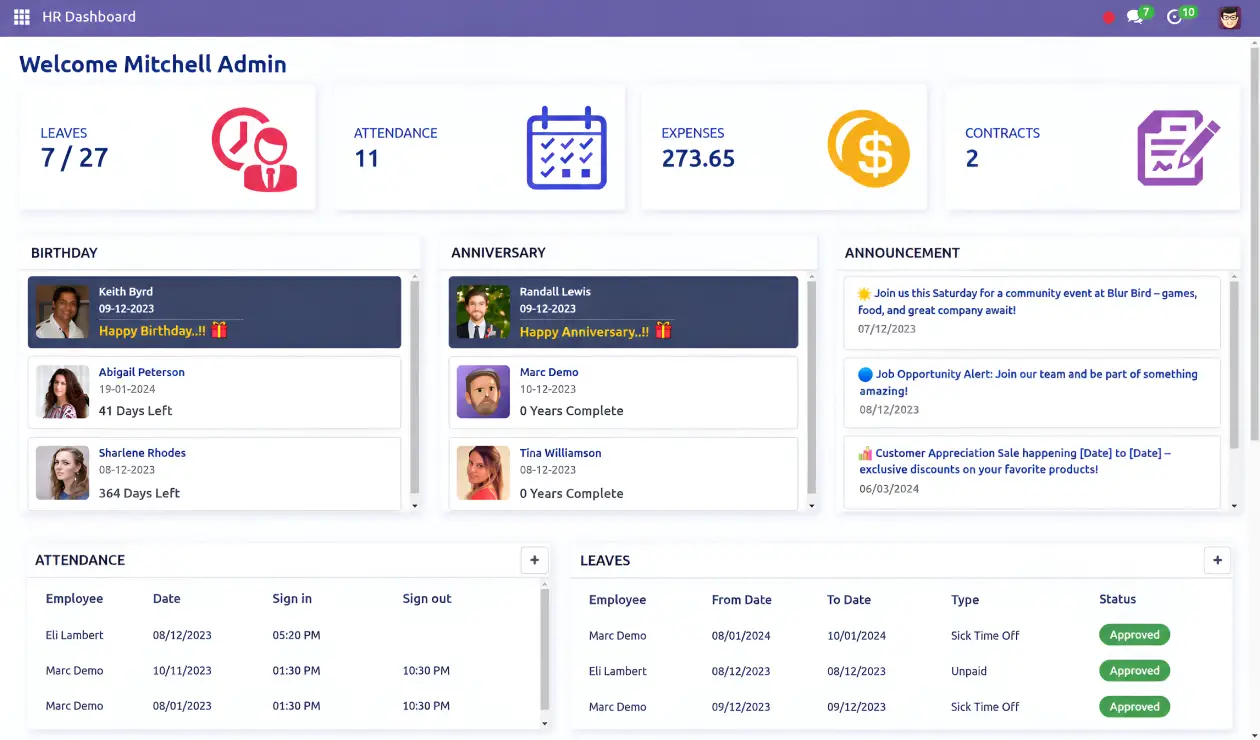1260x740 pixels.
Task: Click gift icon beside Happy Anniversary
Action: [663, 331]
